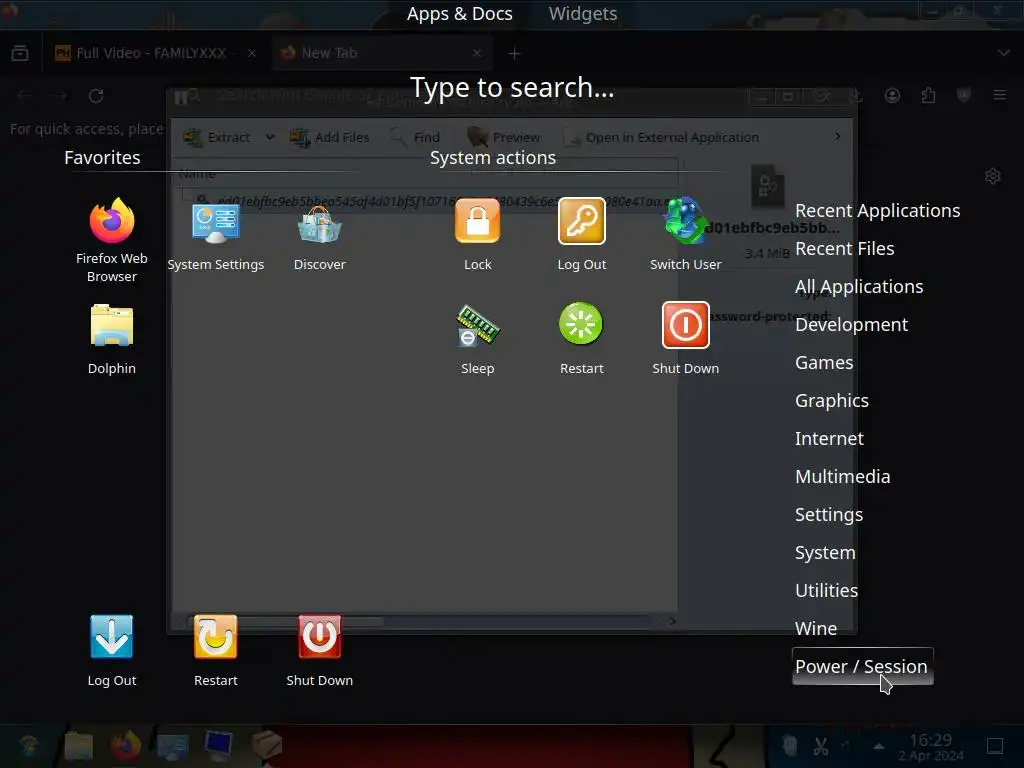1024x768 pixels.
Task: Select the Games category
Action: point(824,362)
